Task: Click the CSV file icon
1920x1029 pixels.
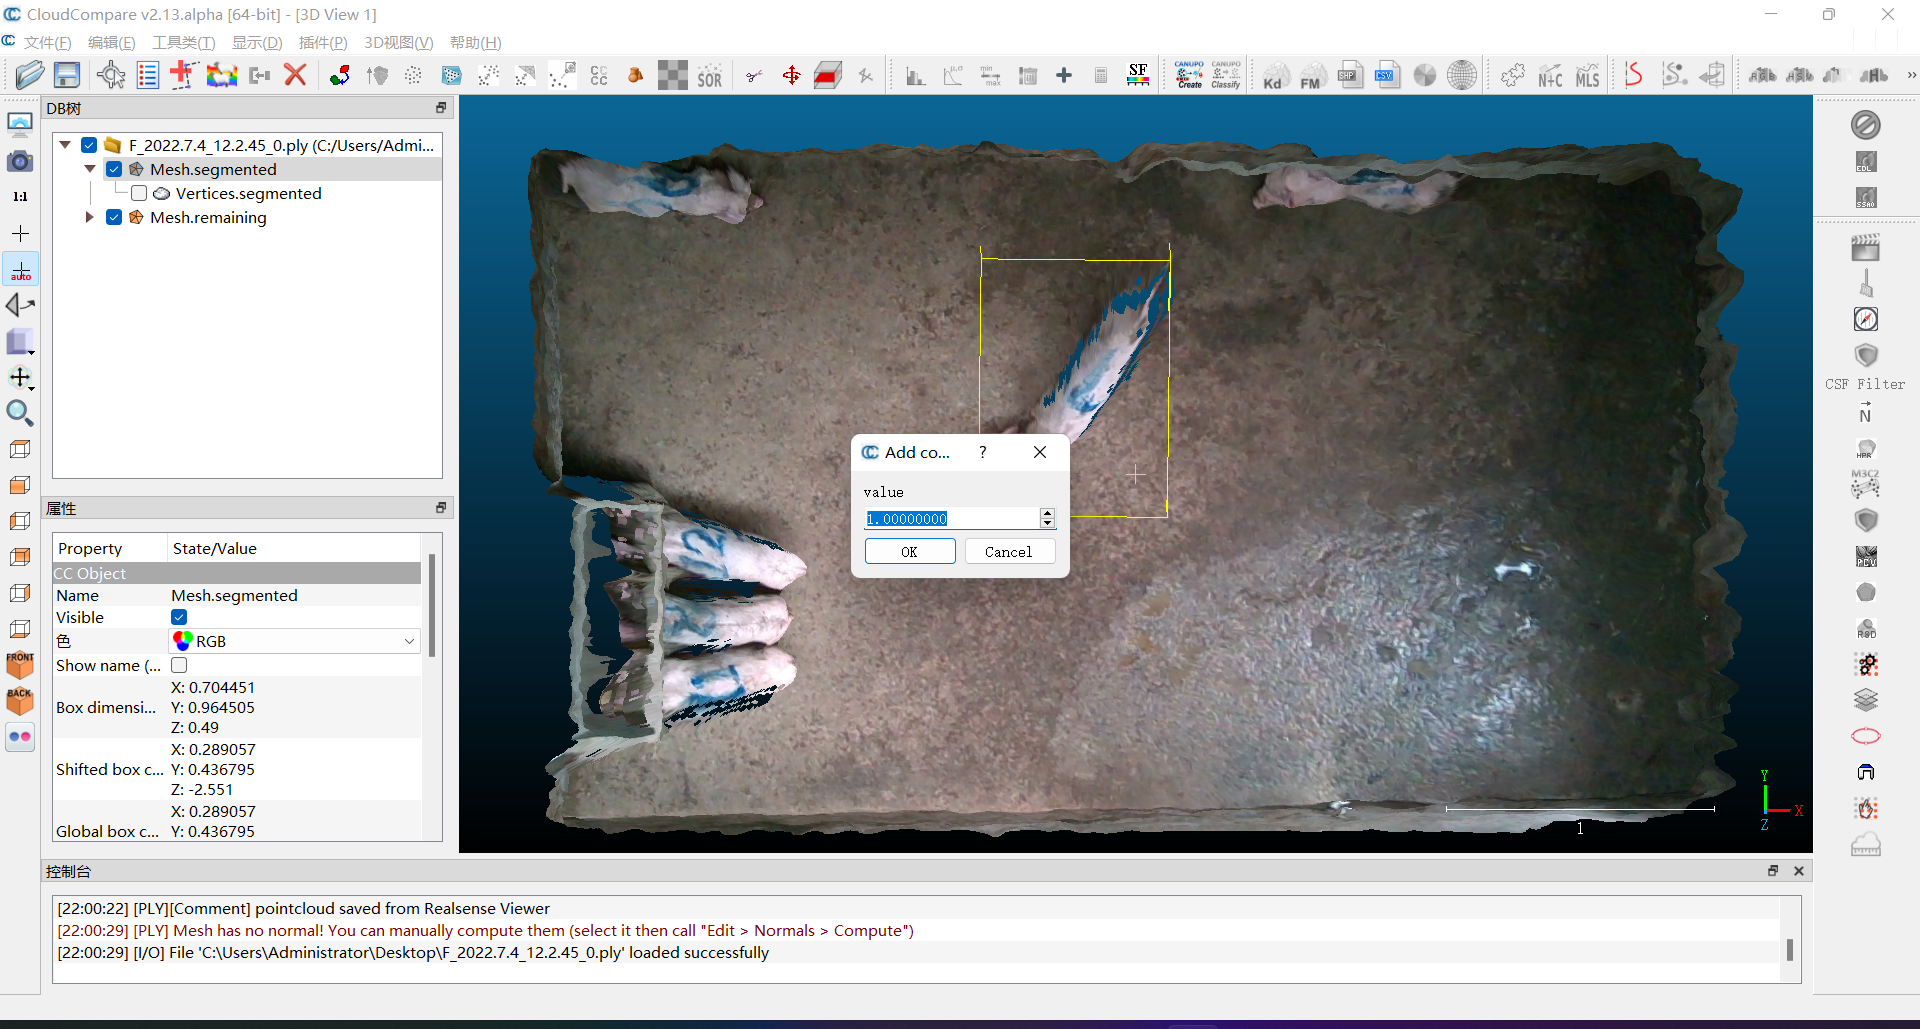Action: [1387, 76]
